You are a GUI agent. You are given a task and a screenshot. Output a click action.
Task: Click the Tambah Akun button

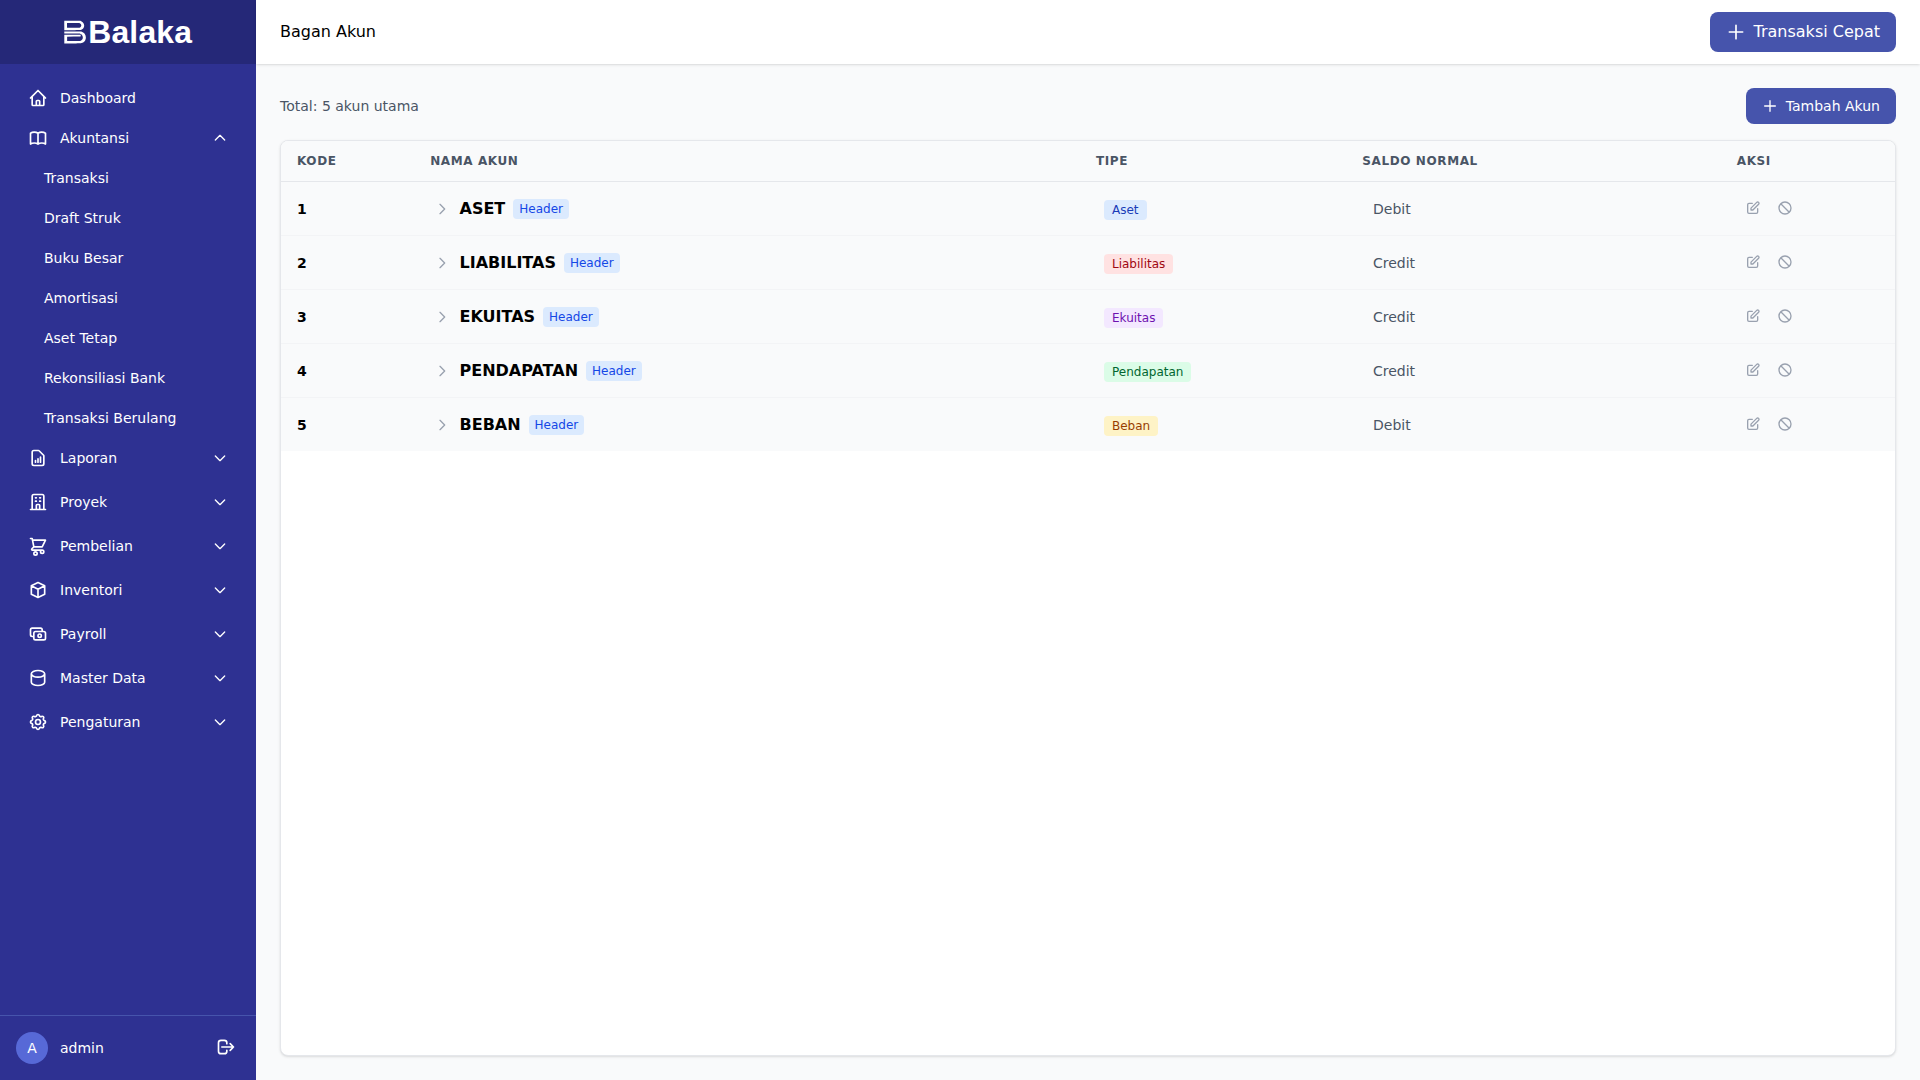[x=1820, y=106]
